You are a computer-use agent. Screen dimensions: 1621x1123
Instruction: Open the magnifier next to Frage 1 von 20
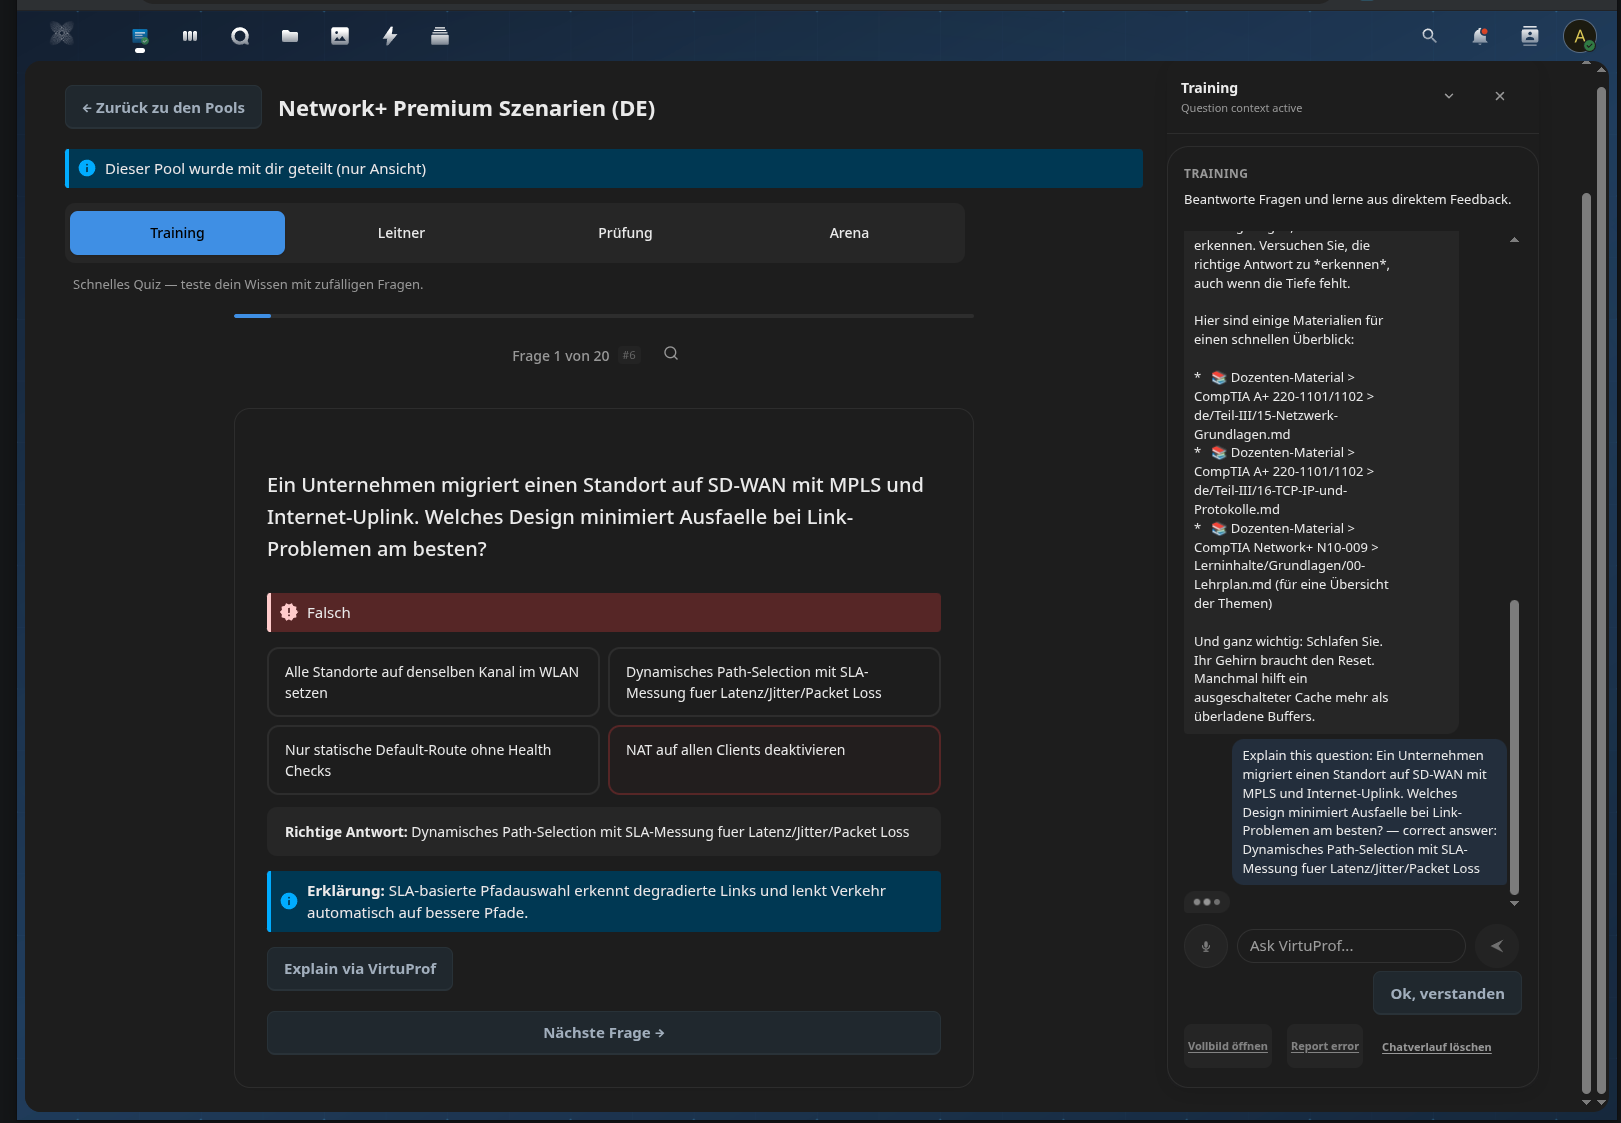tap(670, 353)
